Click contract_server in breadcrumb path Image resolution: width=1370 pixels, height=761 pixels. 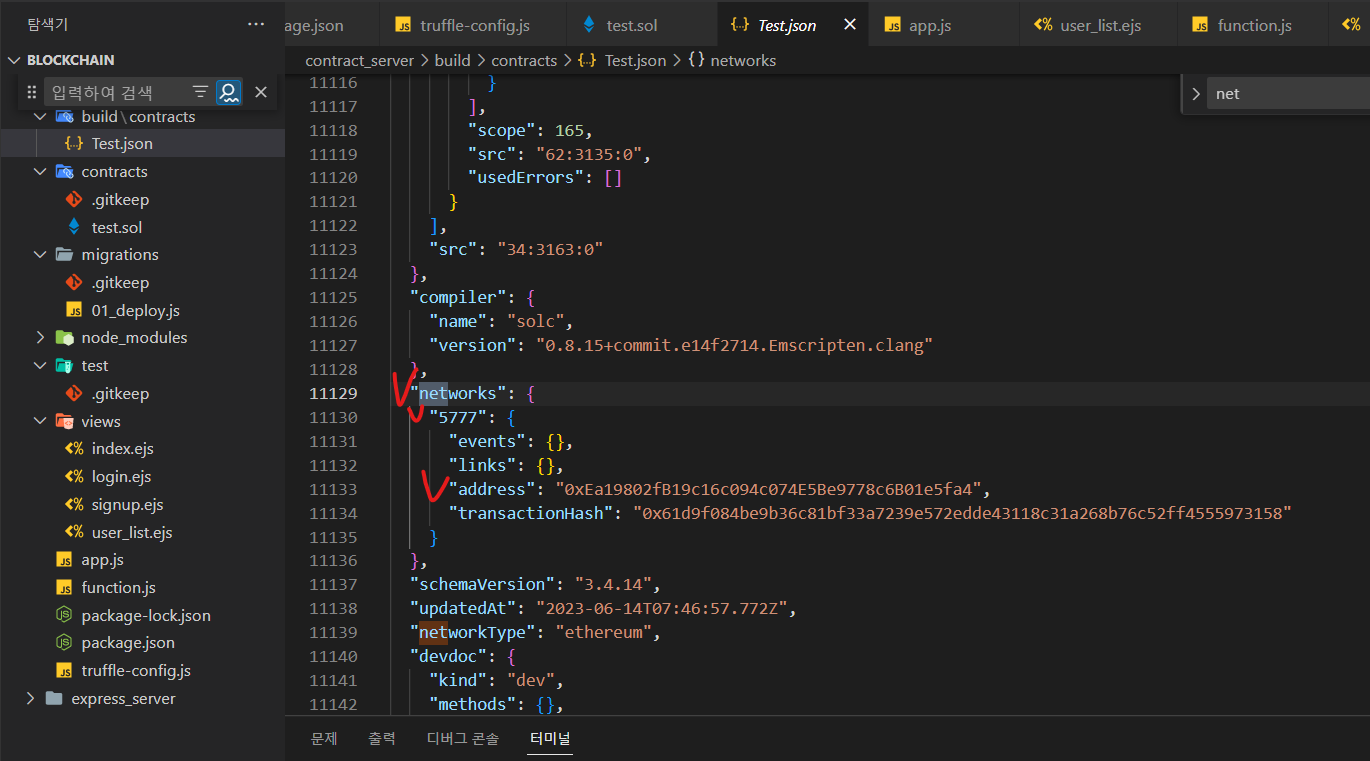359,60
